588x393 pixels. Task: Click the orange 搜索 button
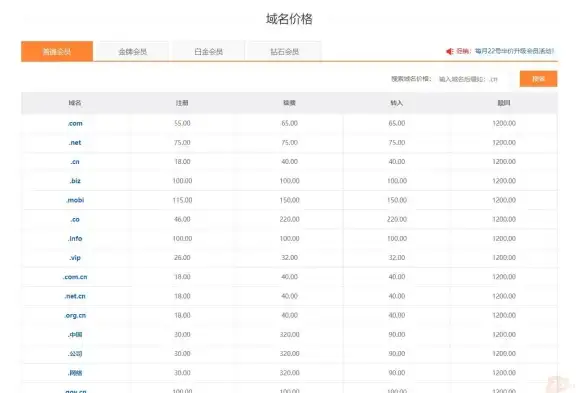pyautogui.click(x=538, y=79)
